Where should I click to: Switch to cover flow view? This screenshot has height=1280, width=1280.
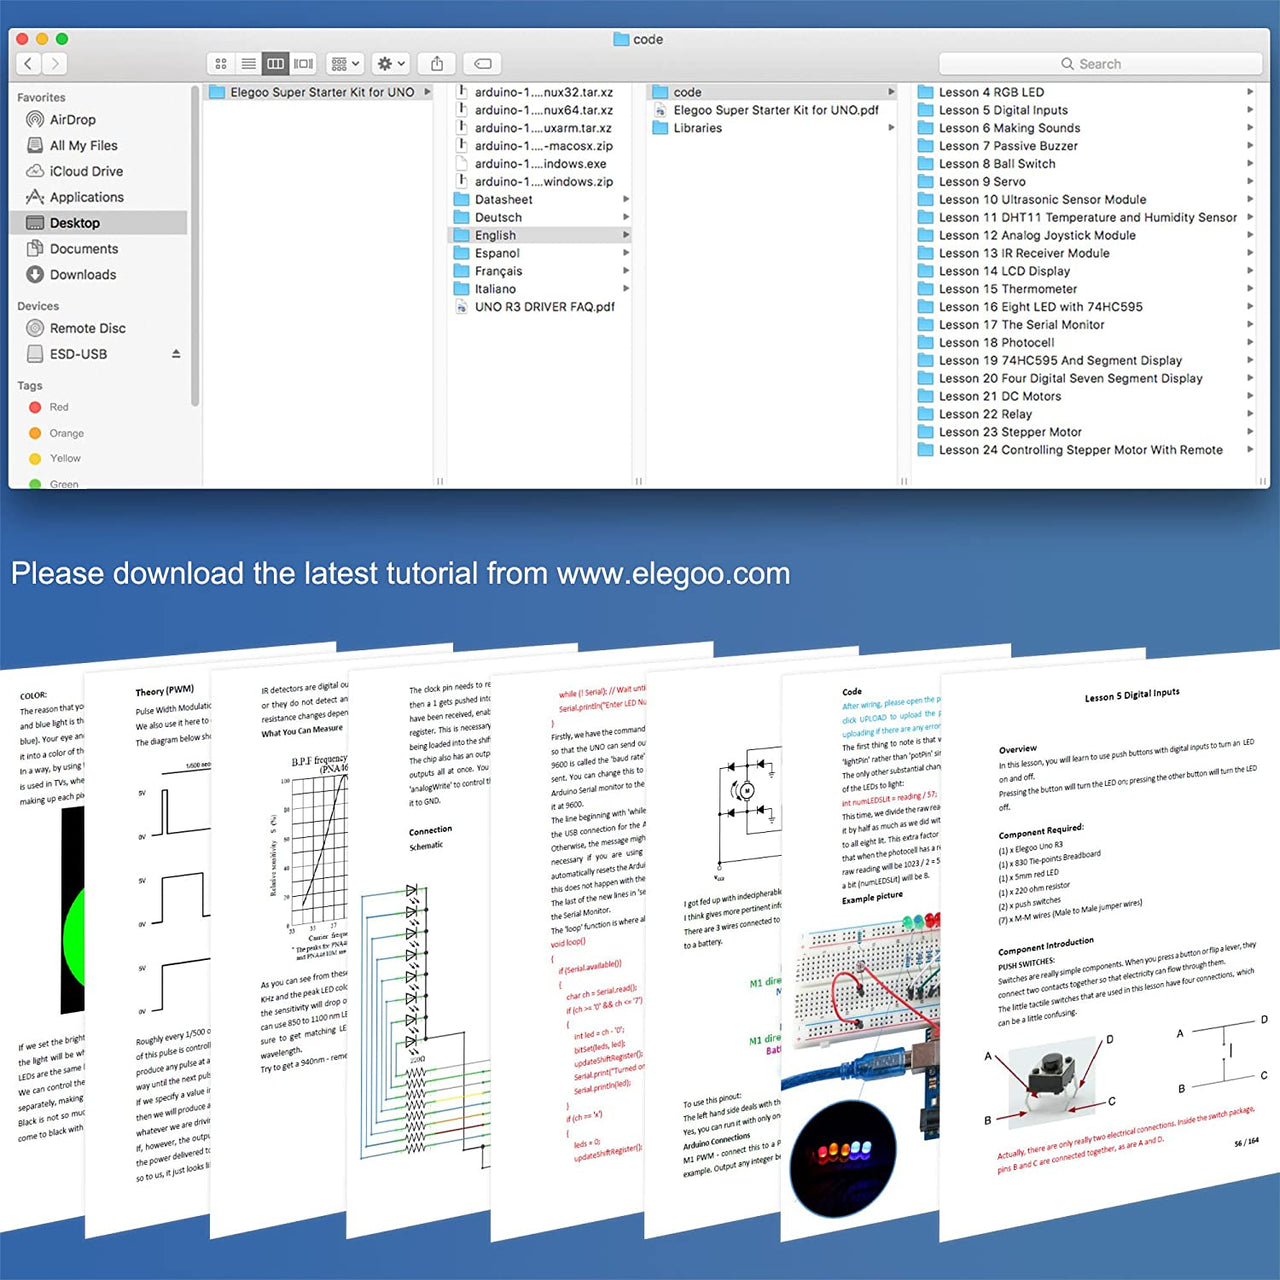click(305, 63)
